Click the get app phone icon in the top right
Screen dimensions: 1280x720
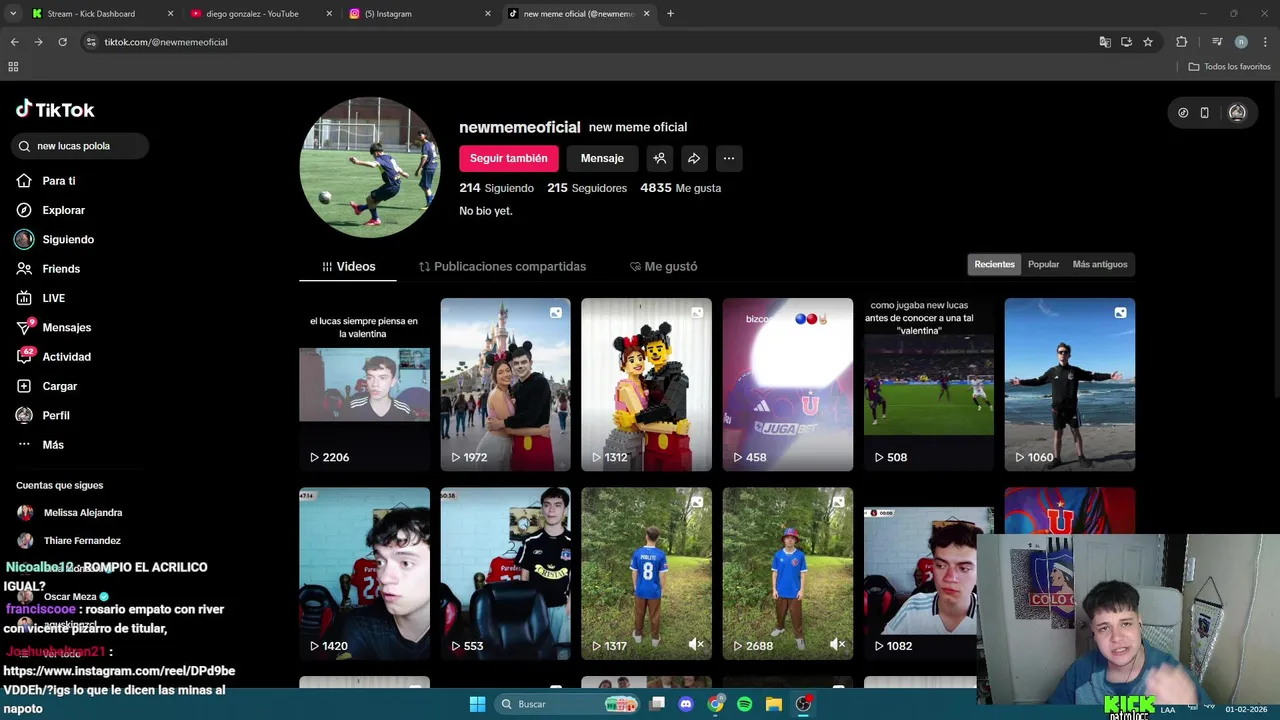coord(1205,113)
